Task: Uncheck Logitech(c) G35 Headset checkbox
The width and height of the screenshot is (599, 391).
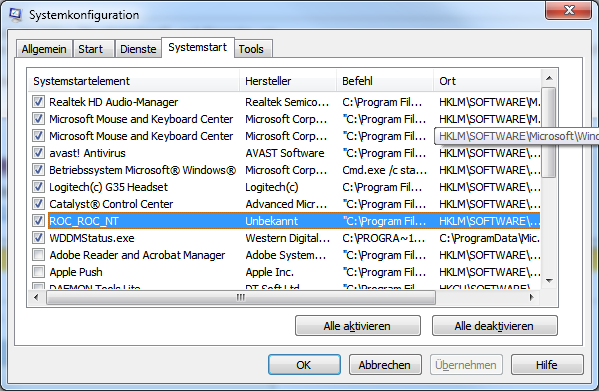Action: (38, 187)
